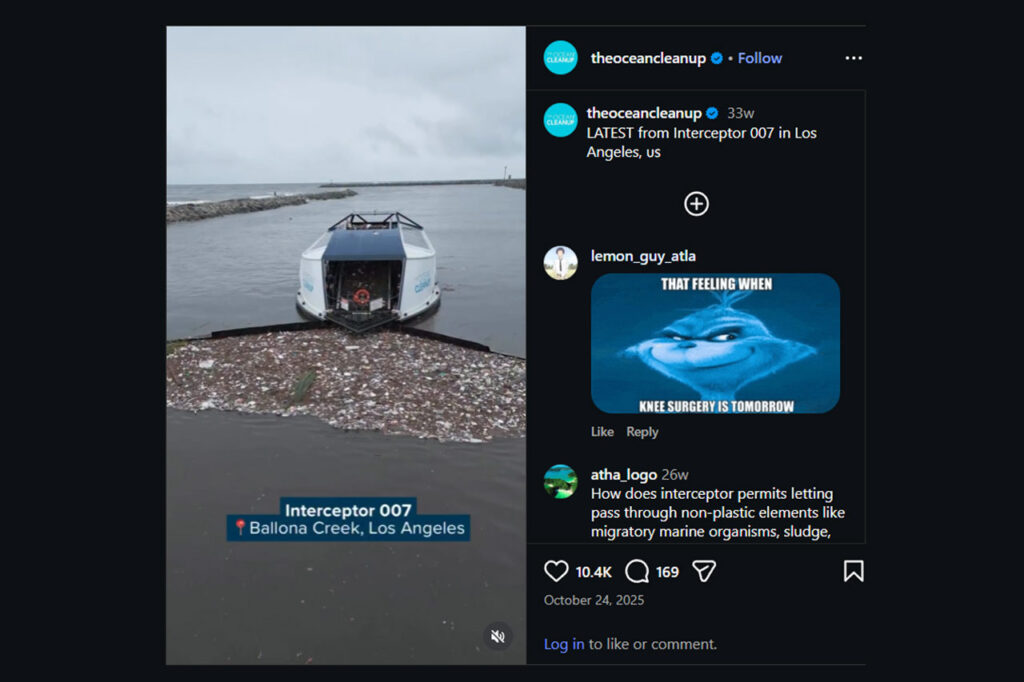Click the Grinch knee surgery meme image
1024x682 pixels.
(715, 344)
